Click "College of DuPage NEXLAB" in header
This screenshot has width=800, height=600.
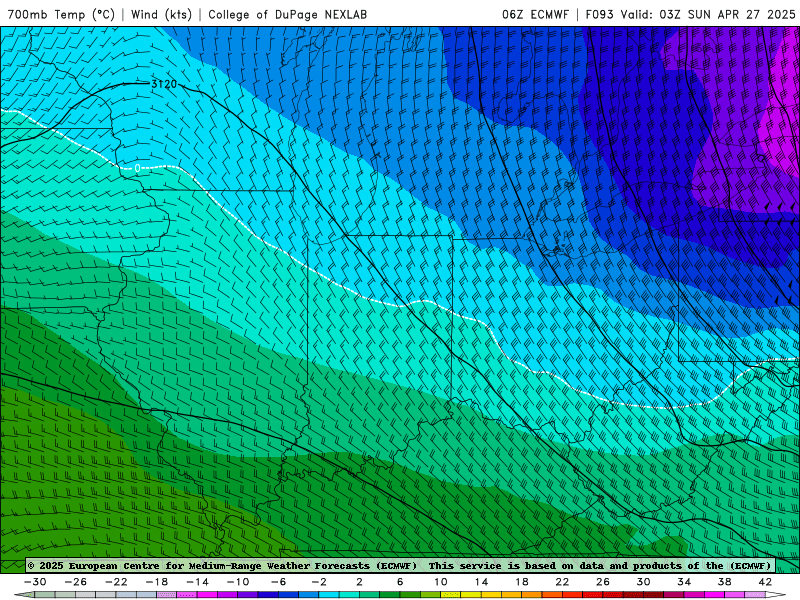(287, 15)
